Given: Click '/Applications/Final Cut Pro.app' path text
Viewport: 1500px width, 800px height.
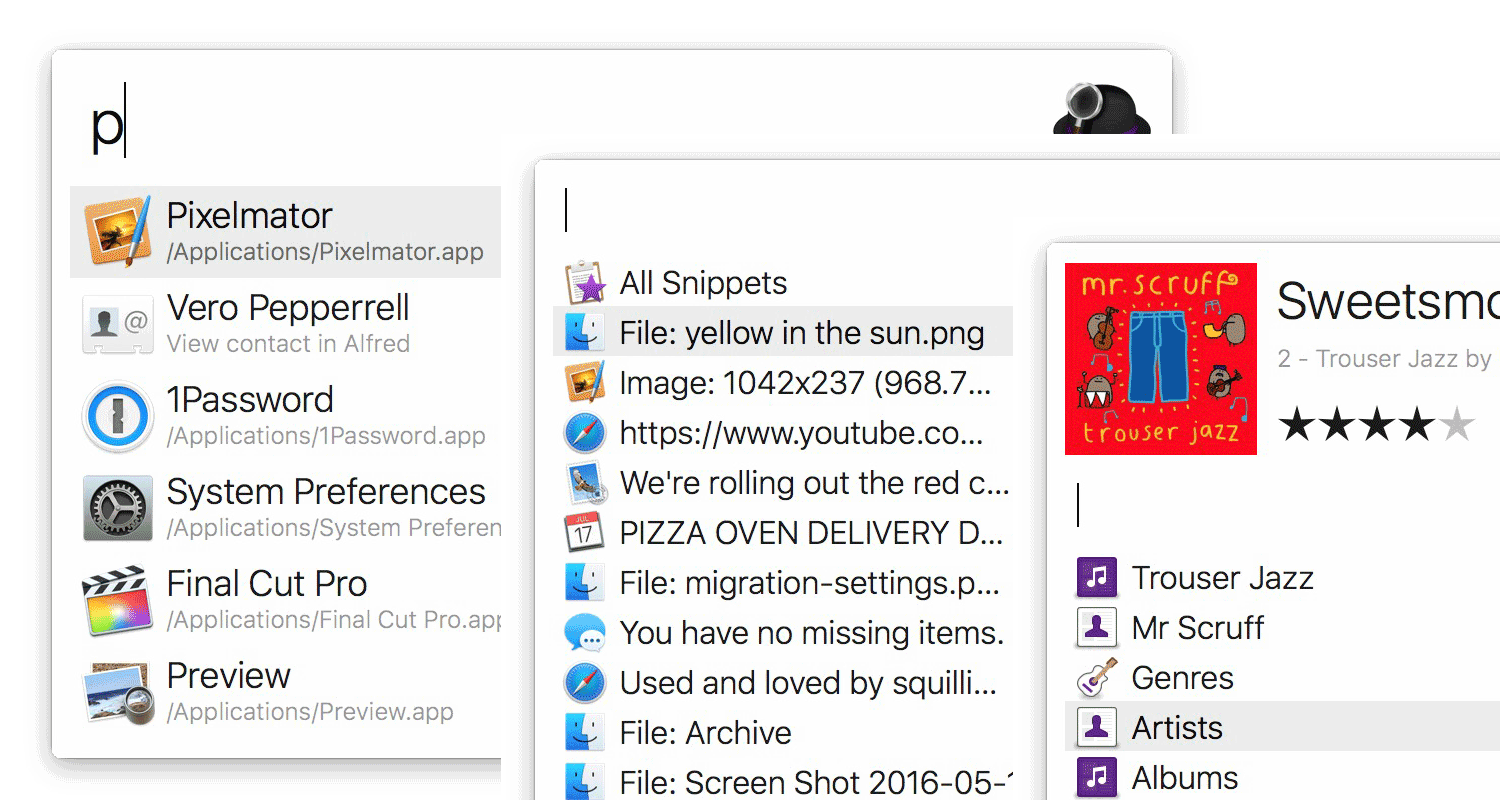Looking at the screenshot, I should 334,620.
